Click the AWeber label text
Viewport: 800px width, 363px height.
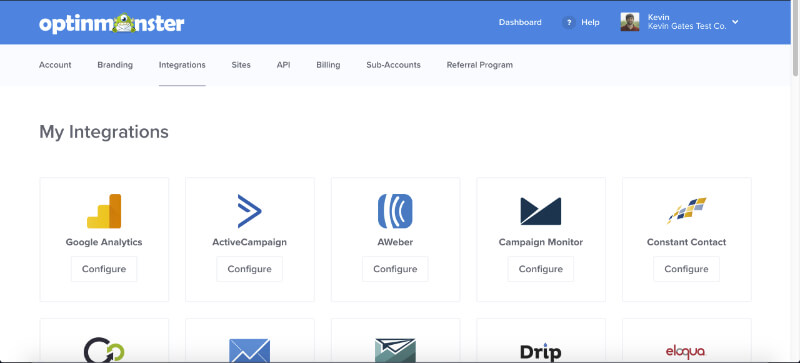point(395,242)
